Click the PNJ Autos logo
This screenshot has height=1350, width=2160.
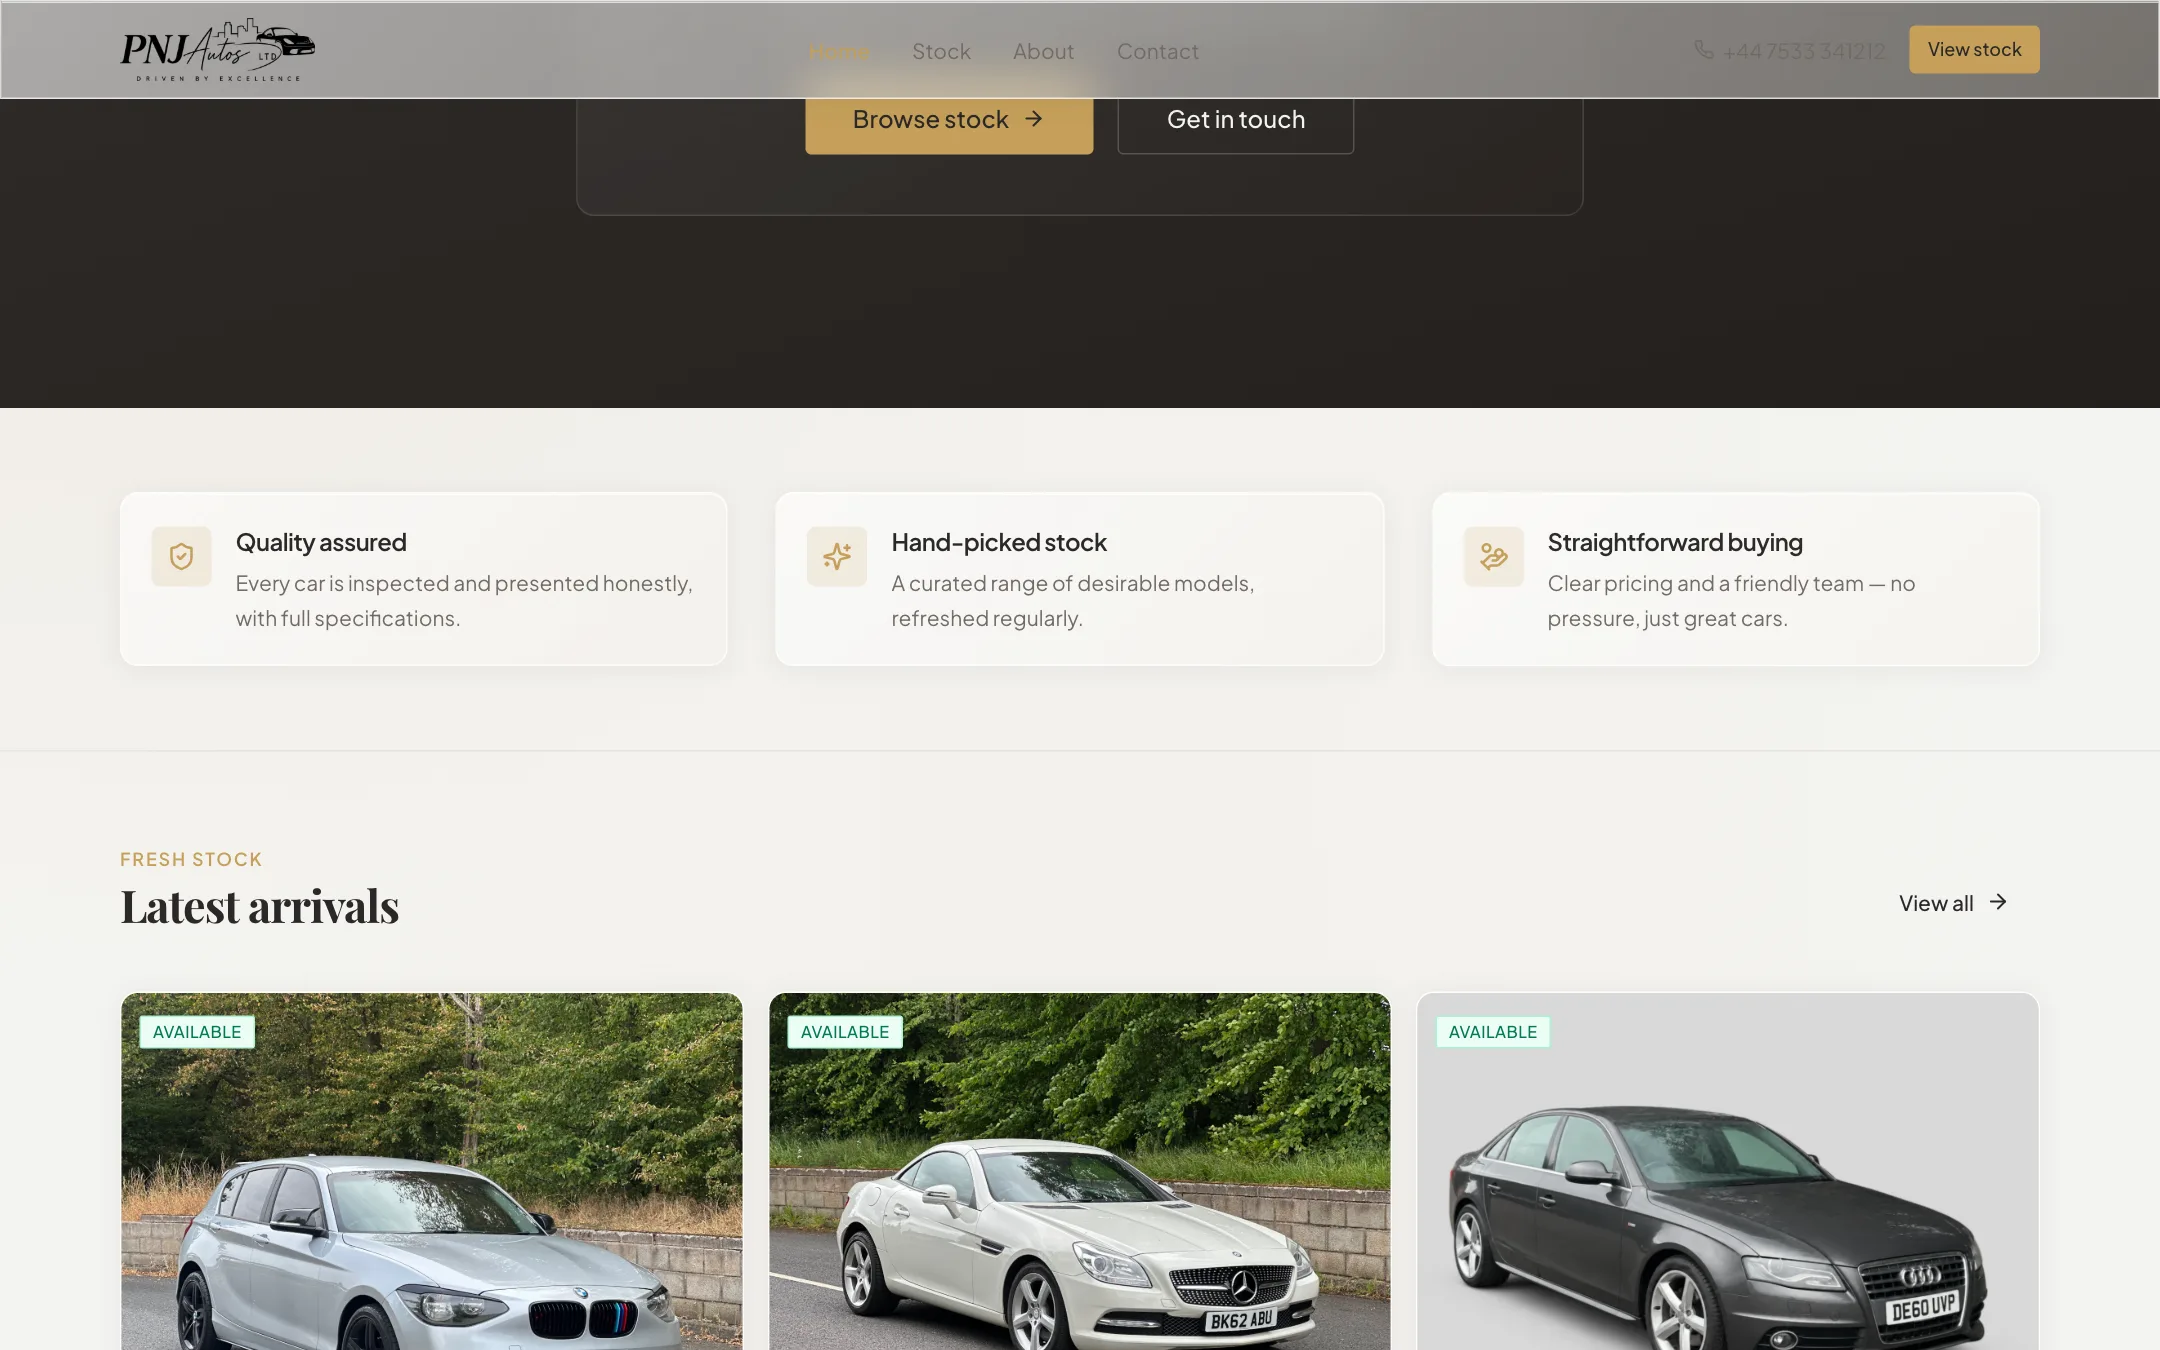[x=218, y=50]
